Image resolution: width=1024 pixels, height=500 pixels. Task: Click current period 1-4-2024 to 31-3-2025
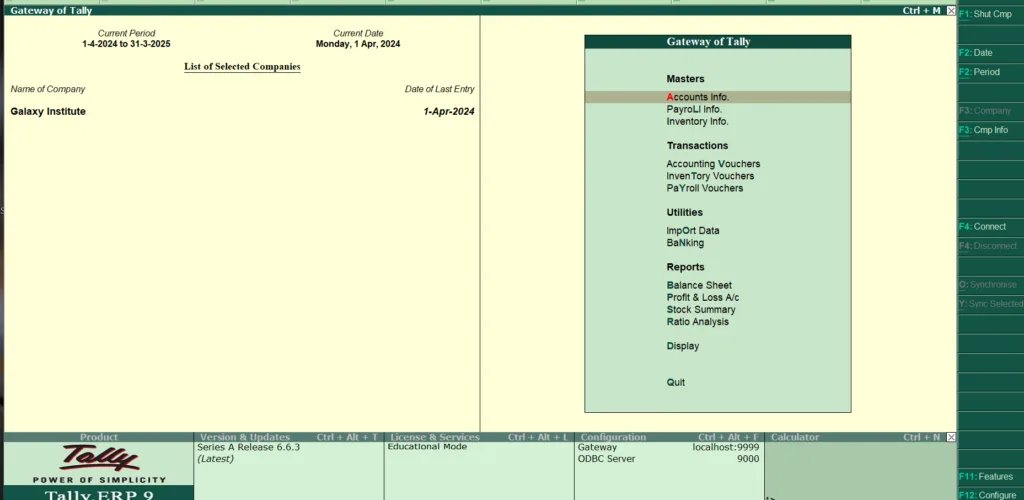tap(126, 44)
